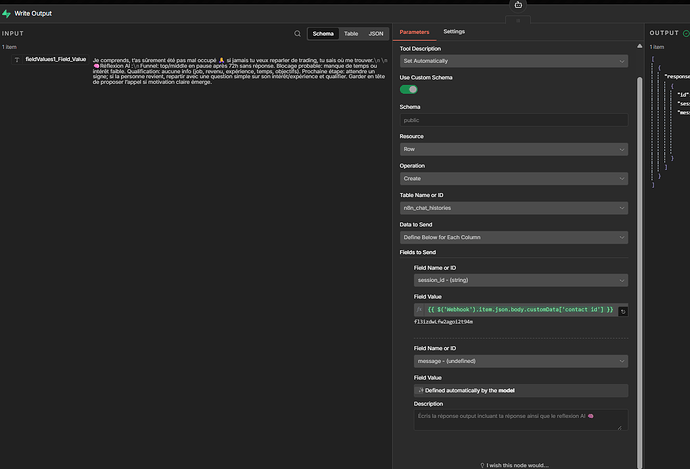Click the text type icon beside fieldValues1_Field_Value
The height and width of the screenshot is (469, 690).
[x=16, y=60]
